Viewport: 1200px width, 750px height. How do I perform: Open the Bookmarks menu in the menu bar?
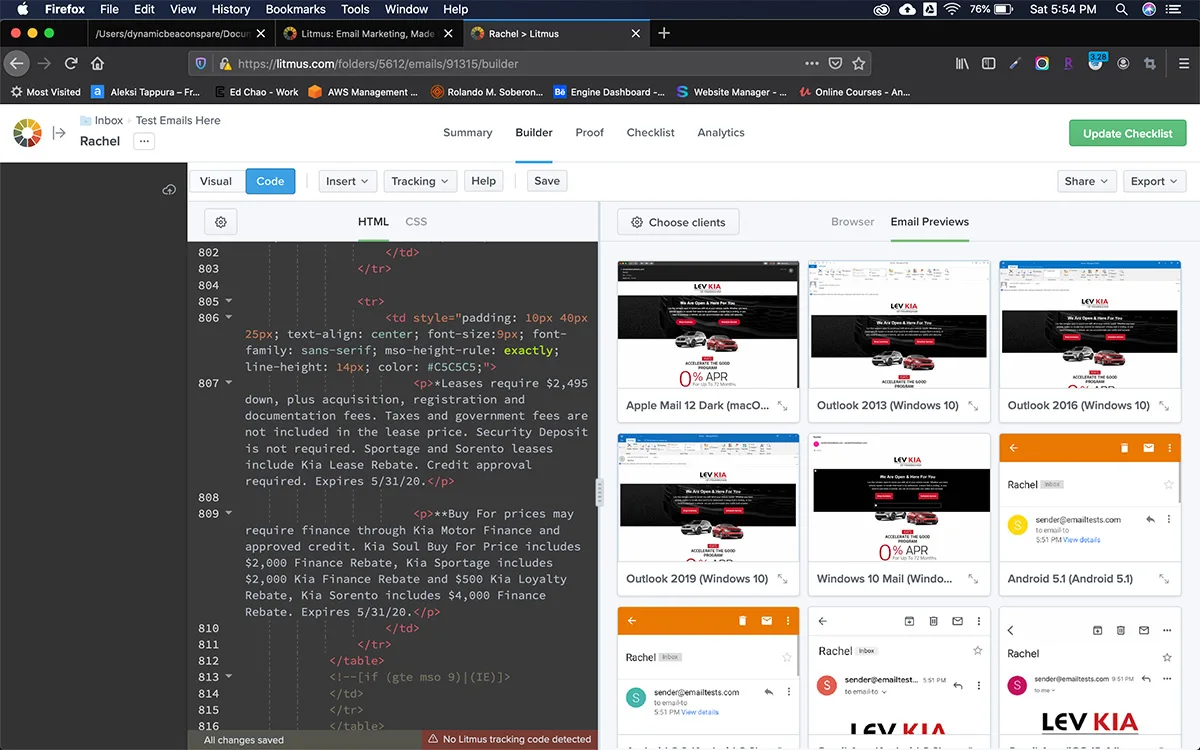pyautogui.click(x=296, y=9)
